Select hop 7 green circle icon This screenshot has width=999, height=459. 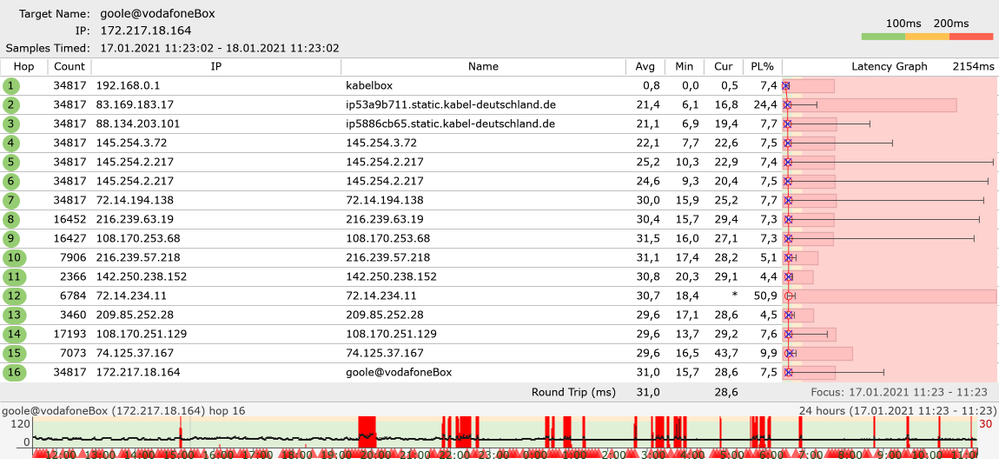pos(11,201)
